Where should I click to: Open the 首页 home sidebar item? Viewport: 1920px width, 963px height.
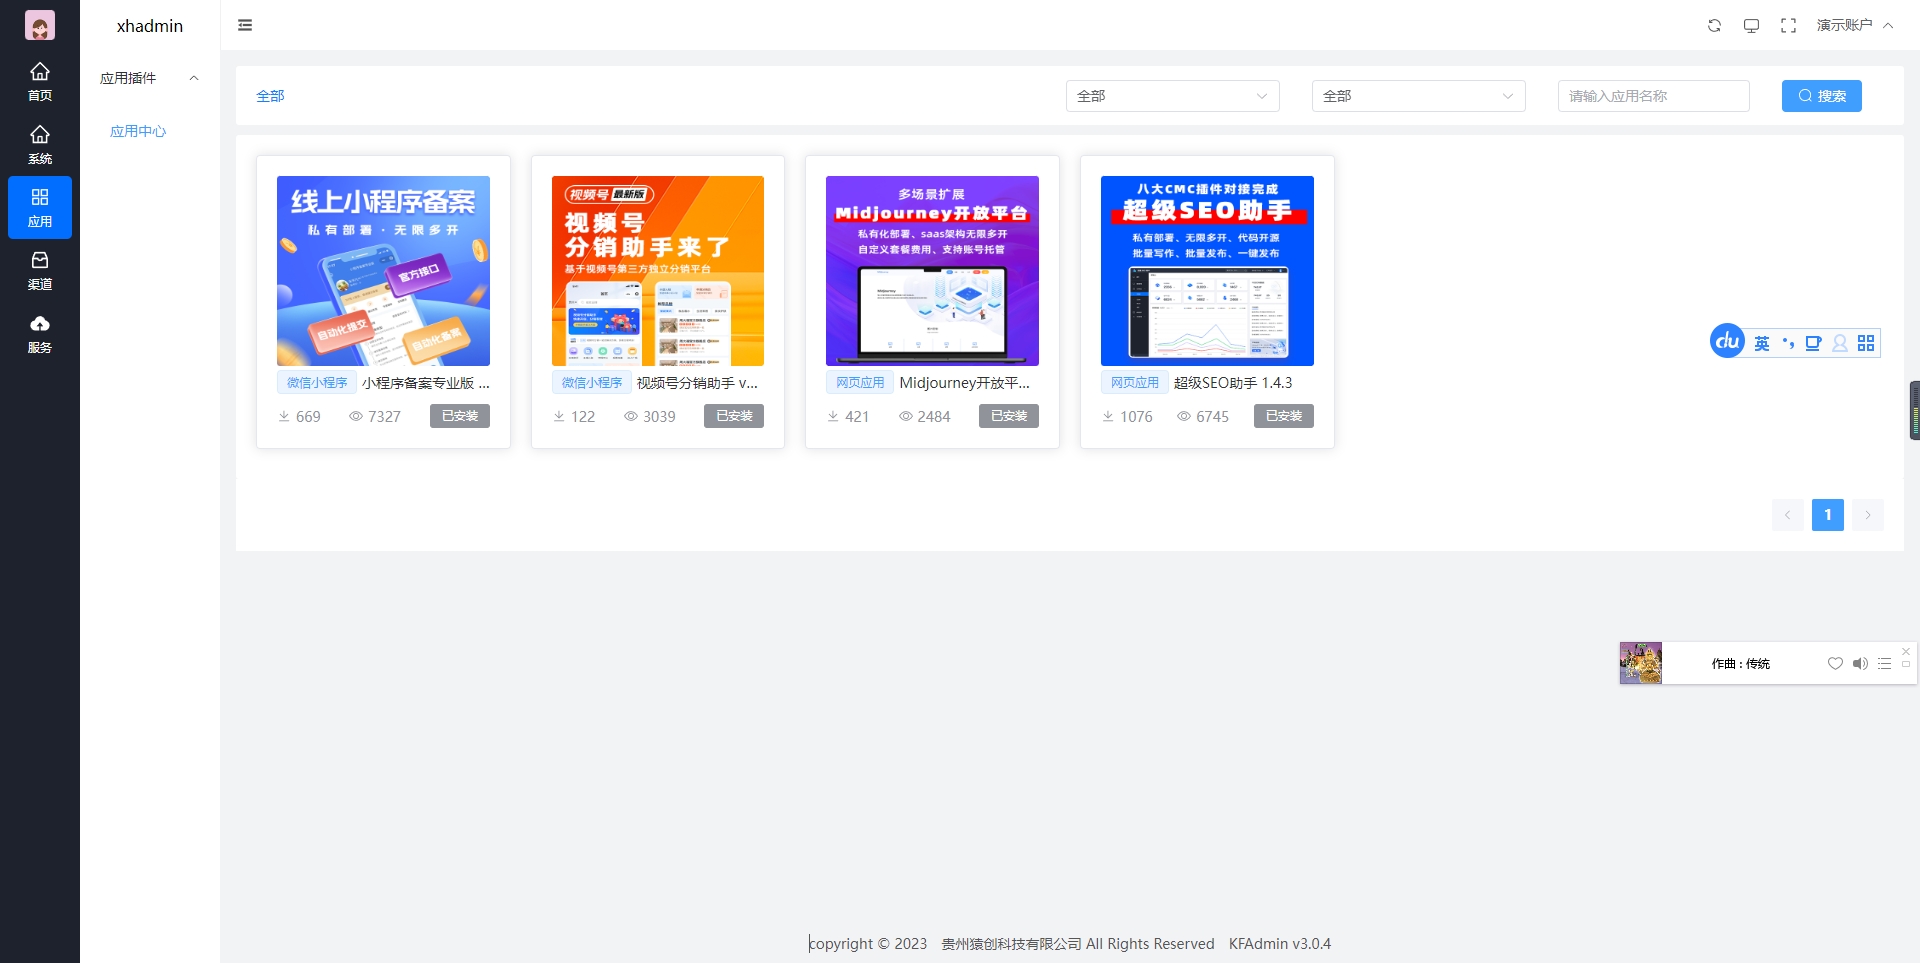(x=40, y=82)
